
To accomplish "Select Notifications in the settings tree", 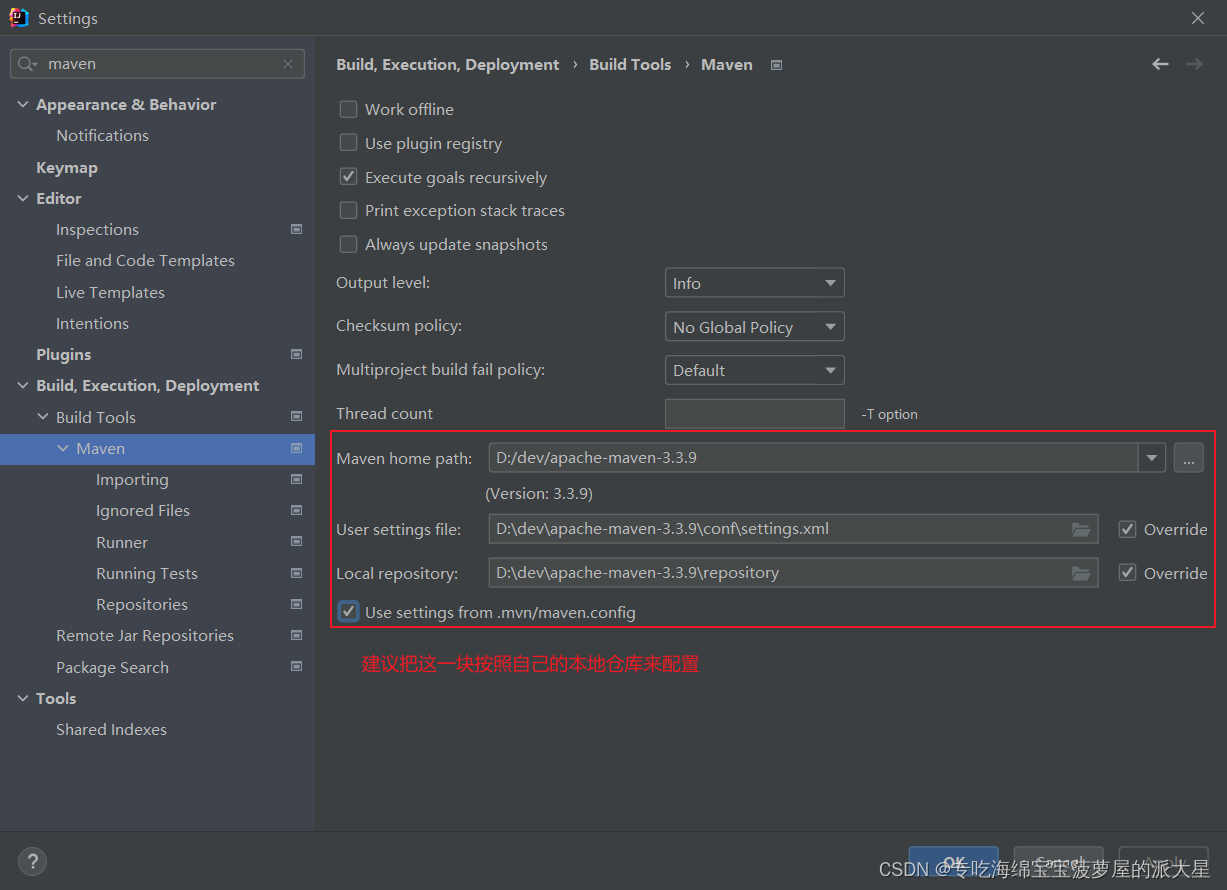I will [x=102, y=135].
